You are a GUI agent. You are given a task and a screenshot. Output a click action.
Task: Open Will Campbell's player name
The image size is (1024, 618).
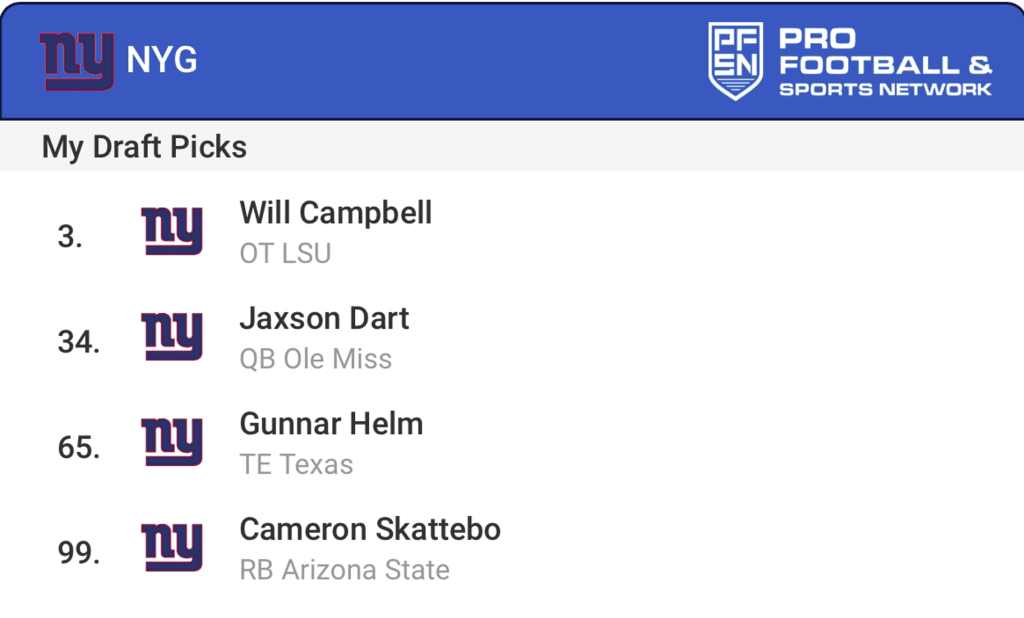tap(336, 213)
